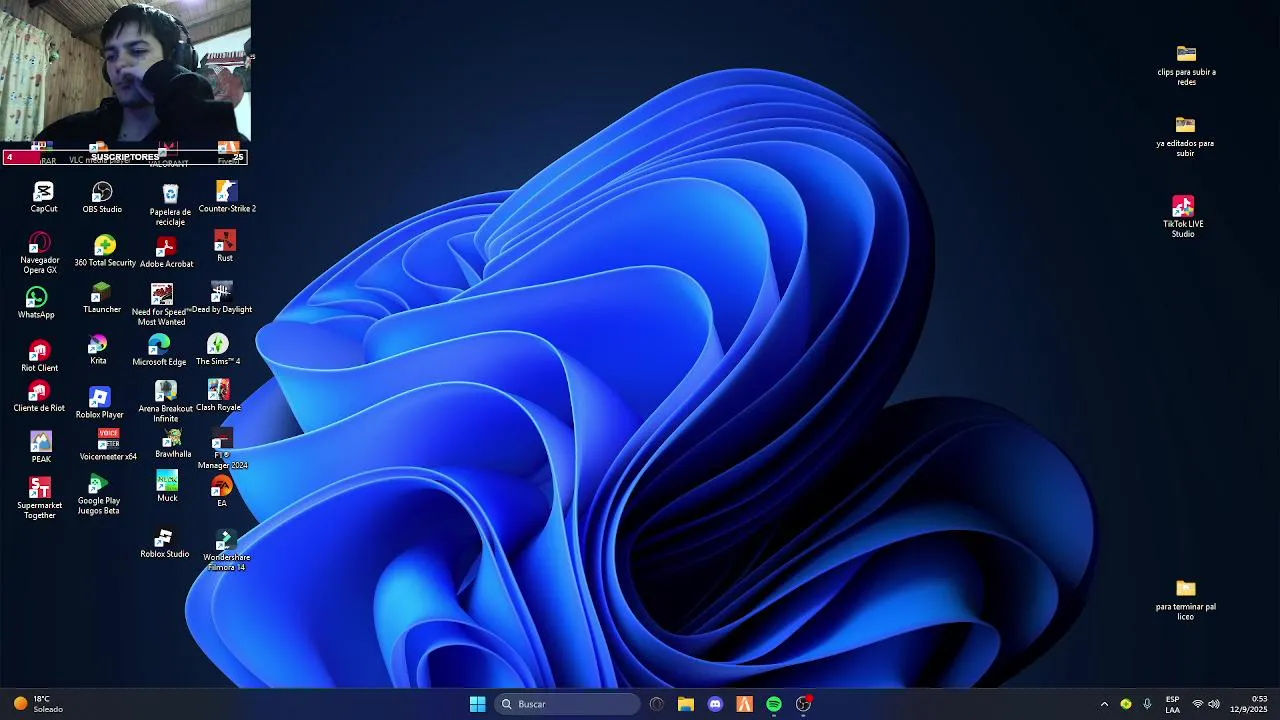Select the Brawlhalla icon

click(173, 444)
